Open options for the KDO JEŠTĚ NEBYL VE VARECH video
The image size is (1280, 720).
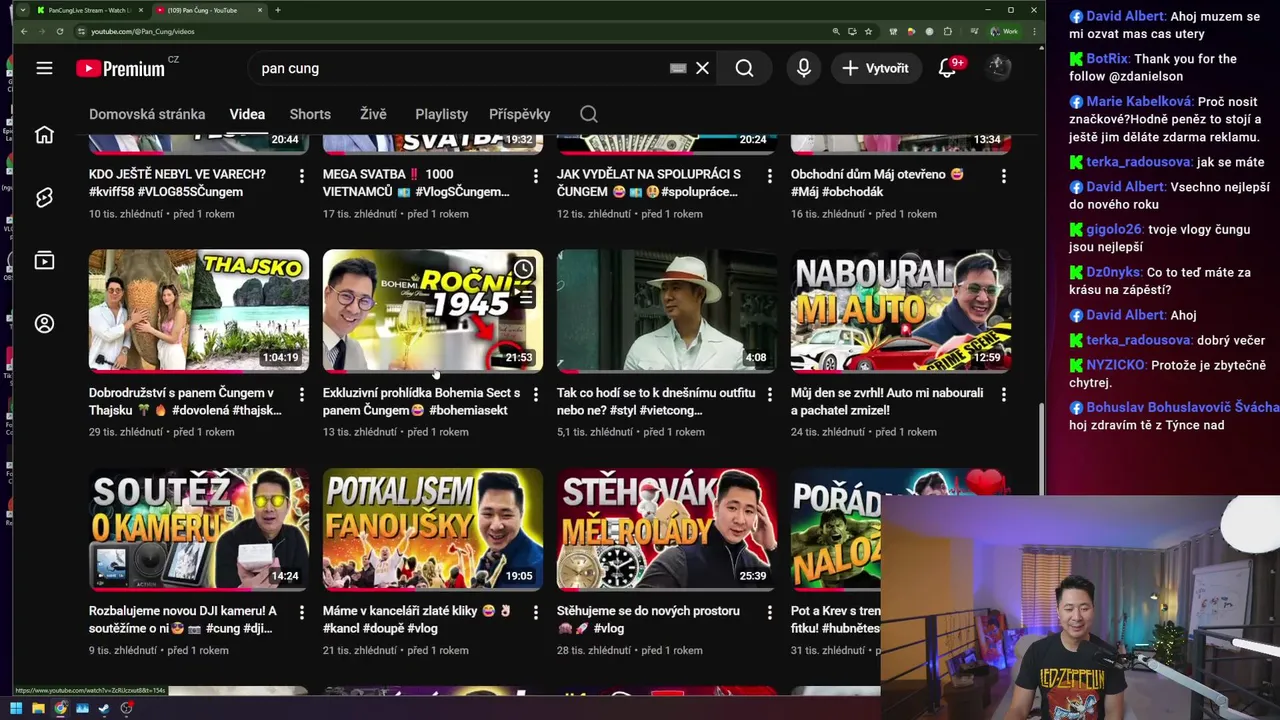click(301, 176)
